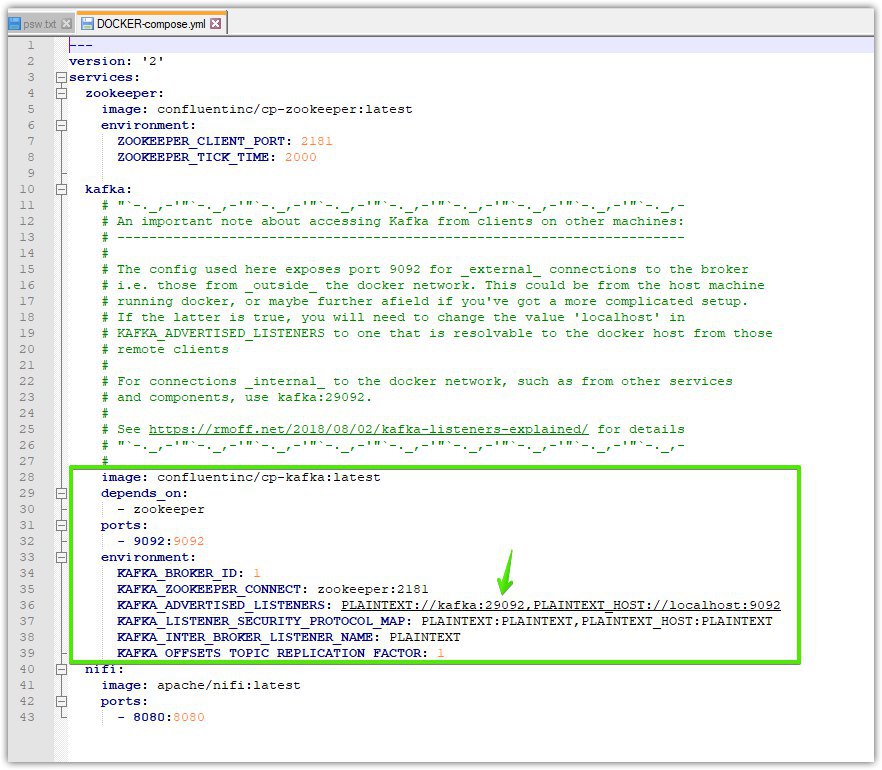Click the '- zookeeper' dependency entry
882x770 pixels.
click(x=161, y=510)
